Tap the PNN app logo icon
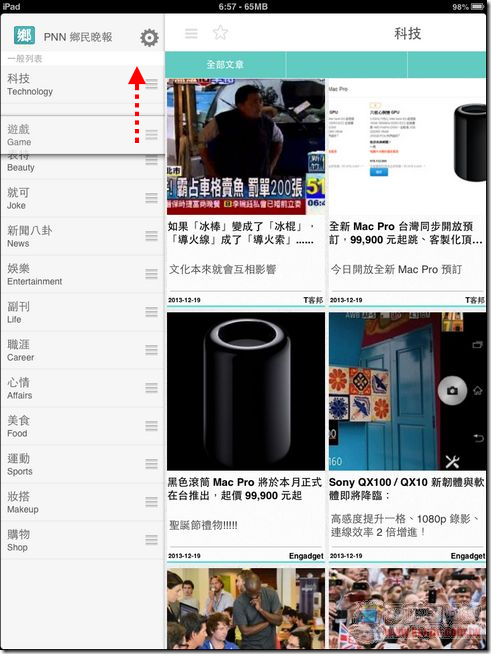 point(24,35)
